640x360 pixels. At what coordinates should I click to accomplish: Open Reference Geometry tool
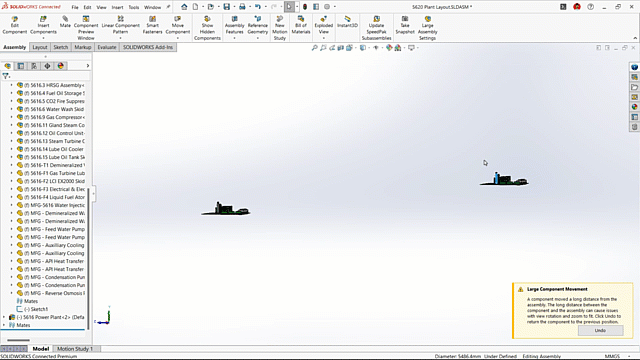click(258, 25)
